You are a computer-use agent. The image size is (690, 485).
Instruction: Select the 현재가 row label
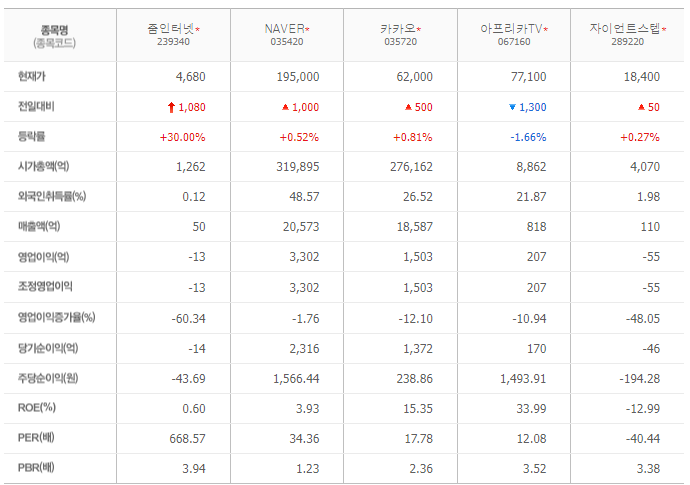[x=32, y=77]
